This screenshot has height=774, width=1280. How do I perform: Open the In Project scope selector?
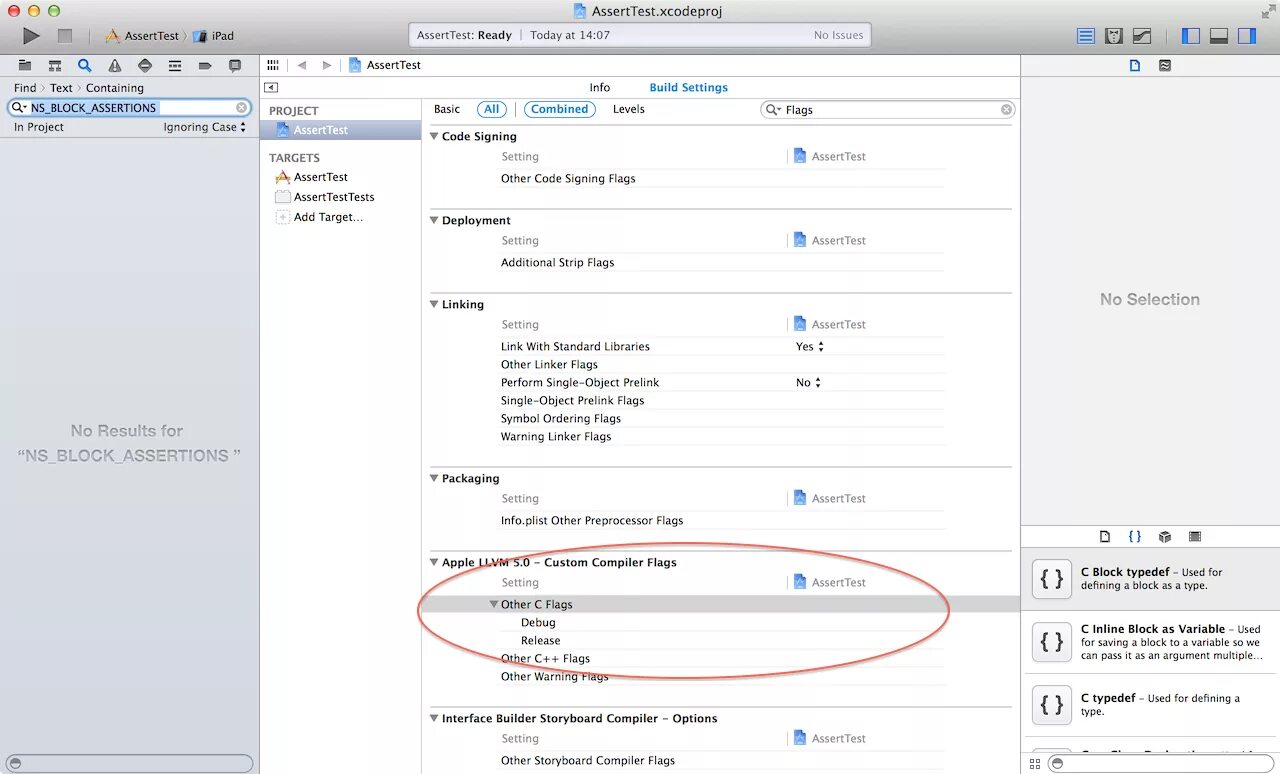tap(39, 127)
